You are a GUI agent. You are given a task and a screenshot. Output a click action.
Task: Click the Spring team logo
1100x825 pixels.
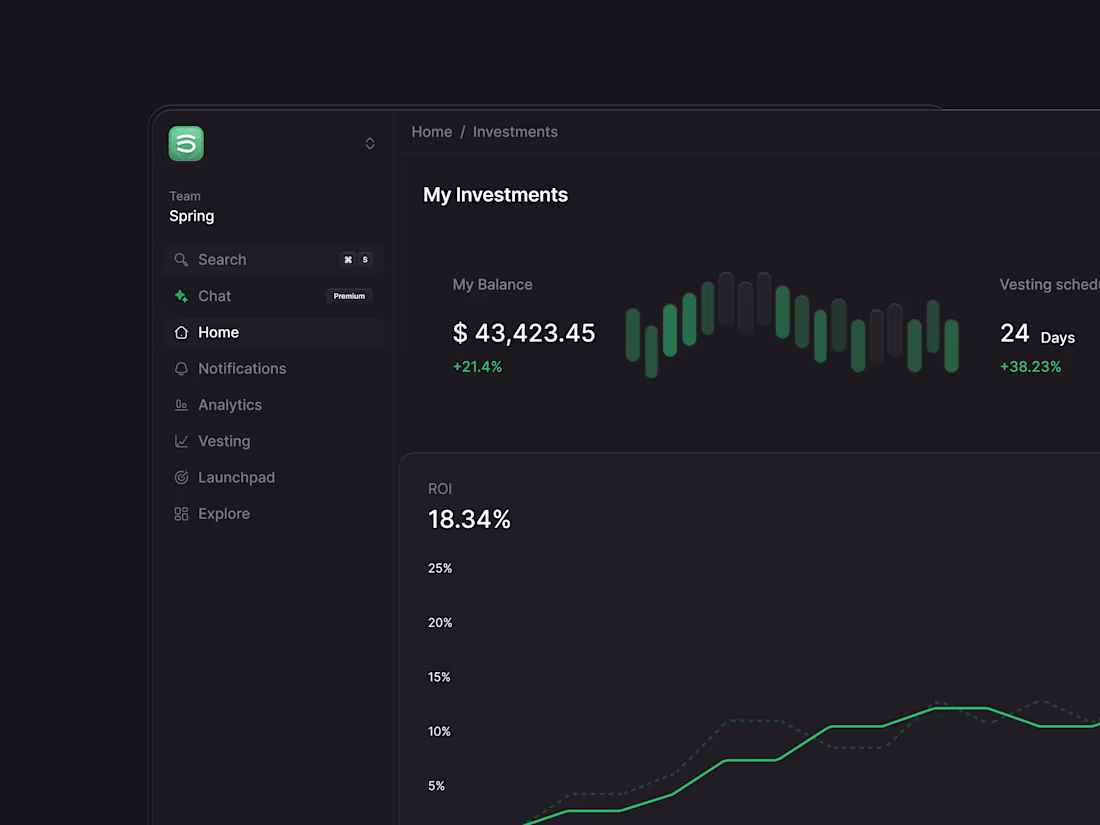click(x=186, y=144)
